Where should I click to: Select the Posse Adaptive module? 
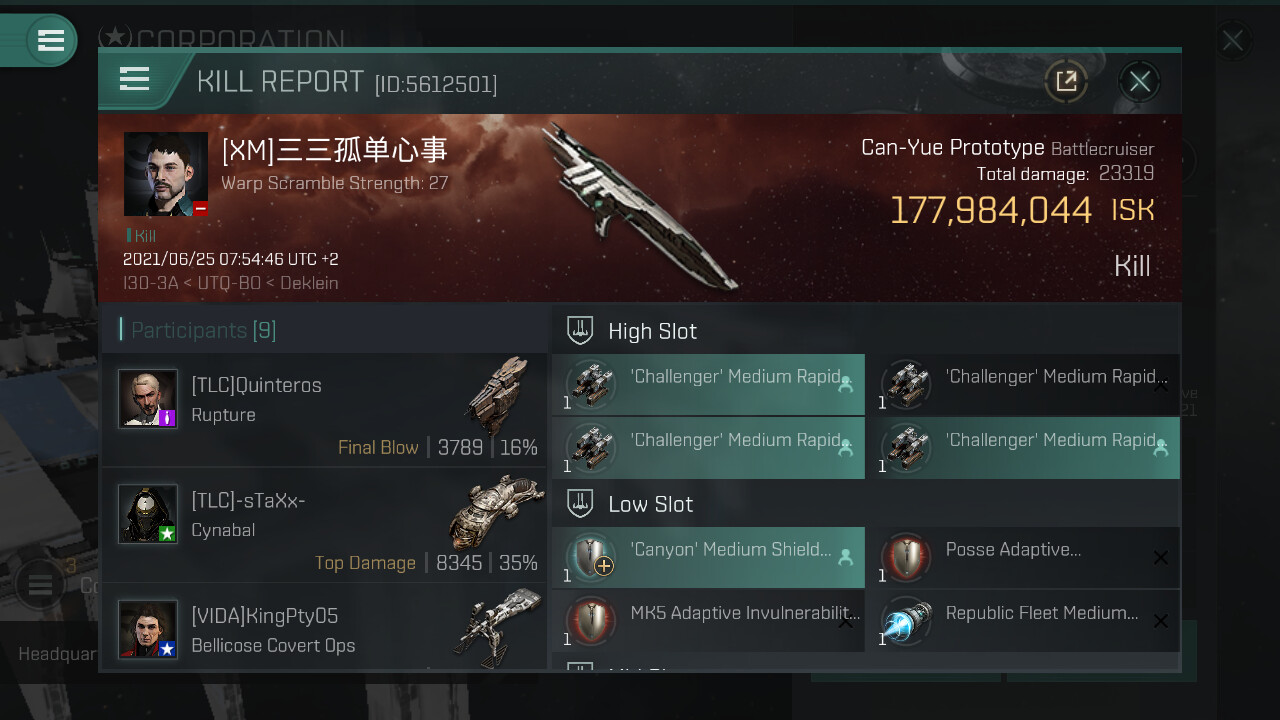point(1023,558)
